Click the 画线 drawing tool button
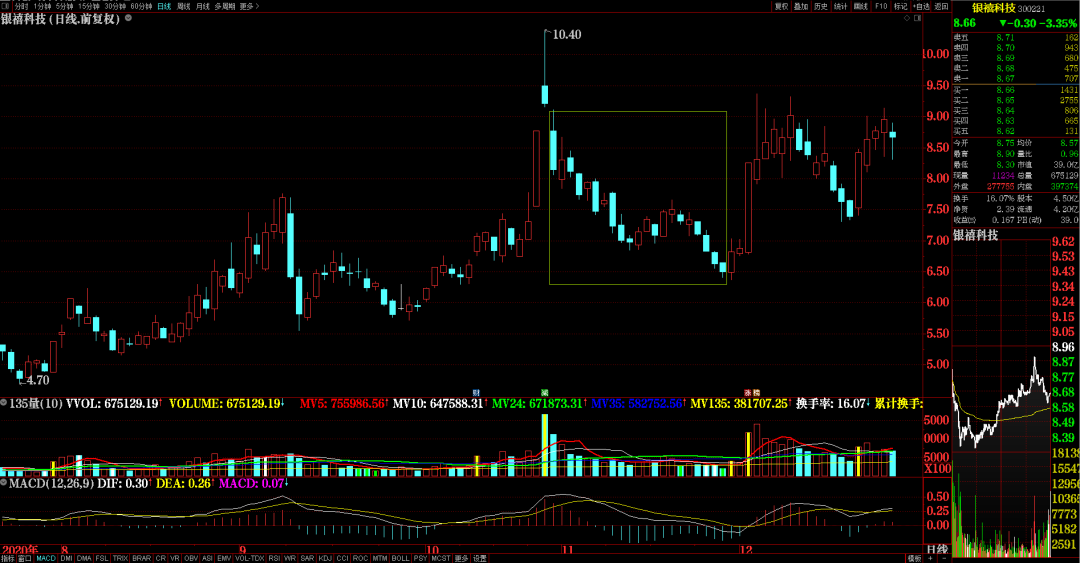Screen dimensions: 1080x563 [x=861, y=6]
